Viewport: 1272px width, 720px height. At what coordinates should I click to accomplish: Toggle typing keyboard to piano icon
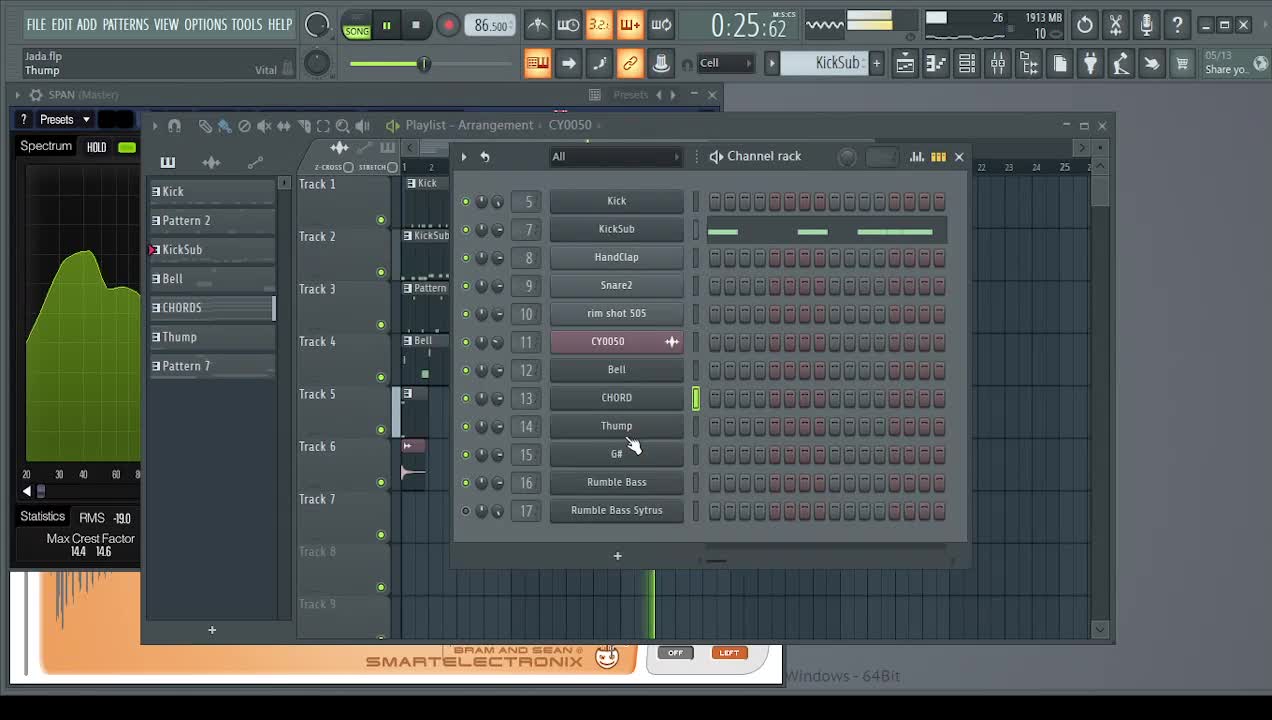pyautogui.click(x=537, y=63)
